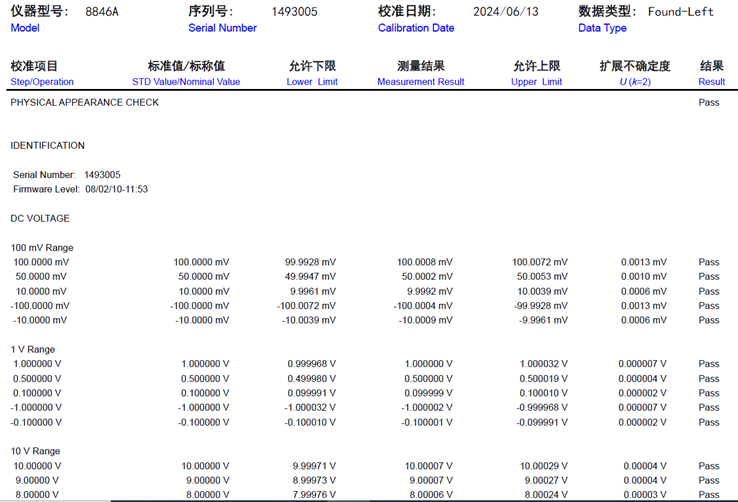Select the data type Found-Left
The image size is (738, 502).
point(681,12)
